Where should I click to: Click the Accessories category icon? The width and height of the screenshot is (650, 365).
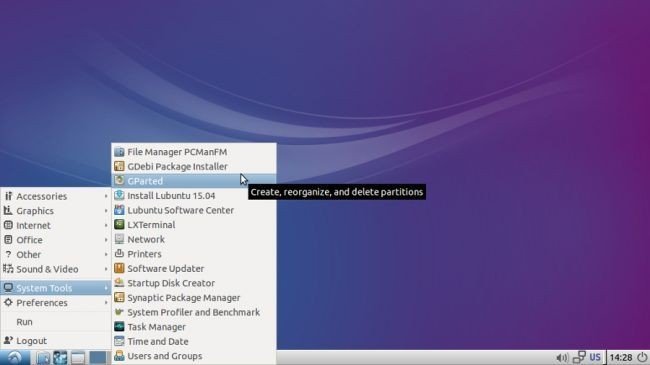(x=8, y=196)
